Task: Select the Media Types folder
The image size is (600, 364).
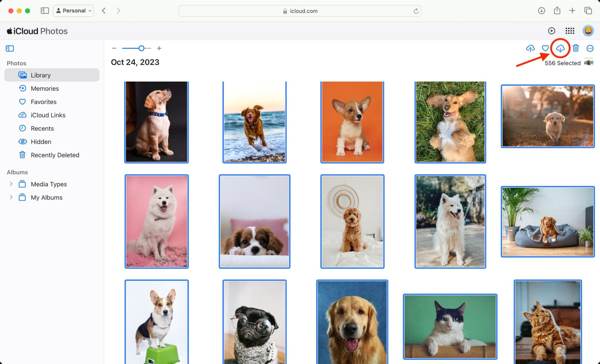Action: pyautogui.click(x=49, y=184)
